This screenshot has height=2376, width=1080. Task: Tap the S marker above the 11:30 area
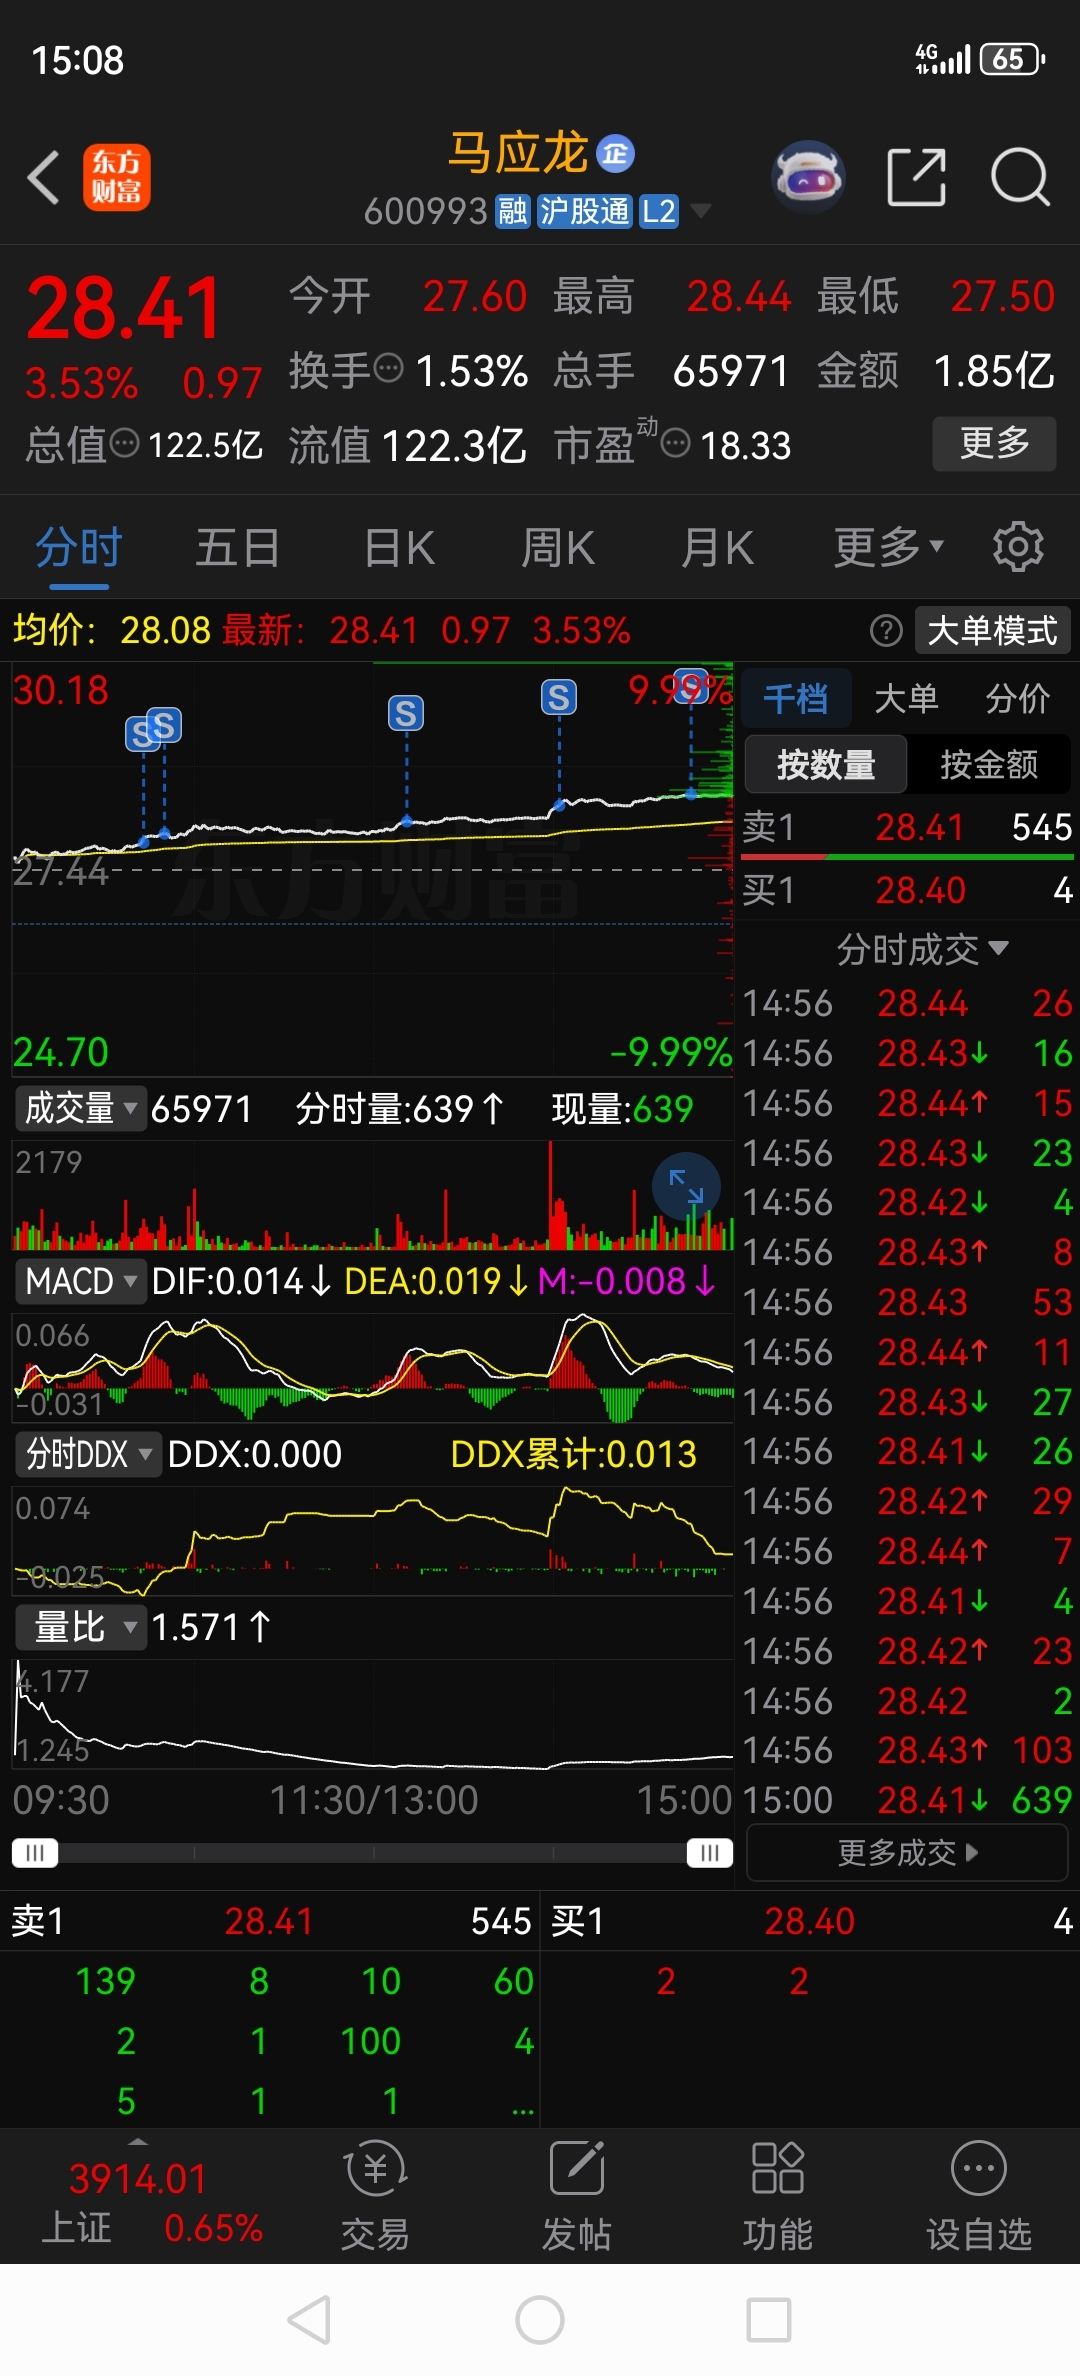point(406,713)
